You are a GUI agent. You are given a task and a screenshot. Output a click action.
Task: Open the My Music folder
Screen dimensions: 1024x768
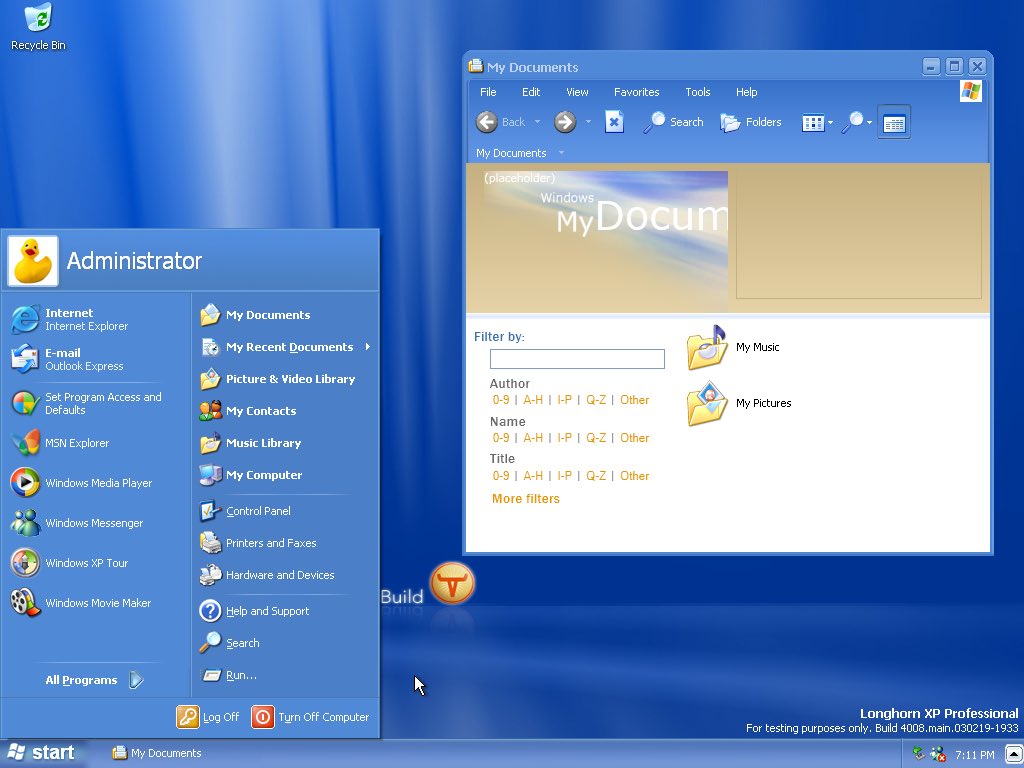tap(733, 347)
